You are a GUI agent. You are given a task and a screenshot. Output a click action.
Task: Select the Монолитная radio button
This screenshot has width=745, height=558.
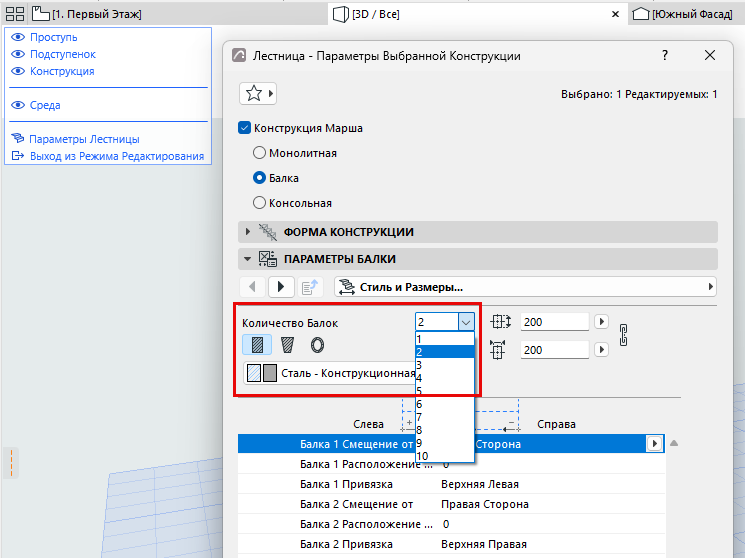coord(259,153)
